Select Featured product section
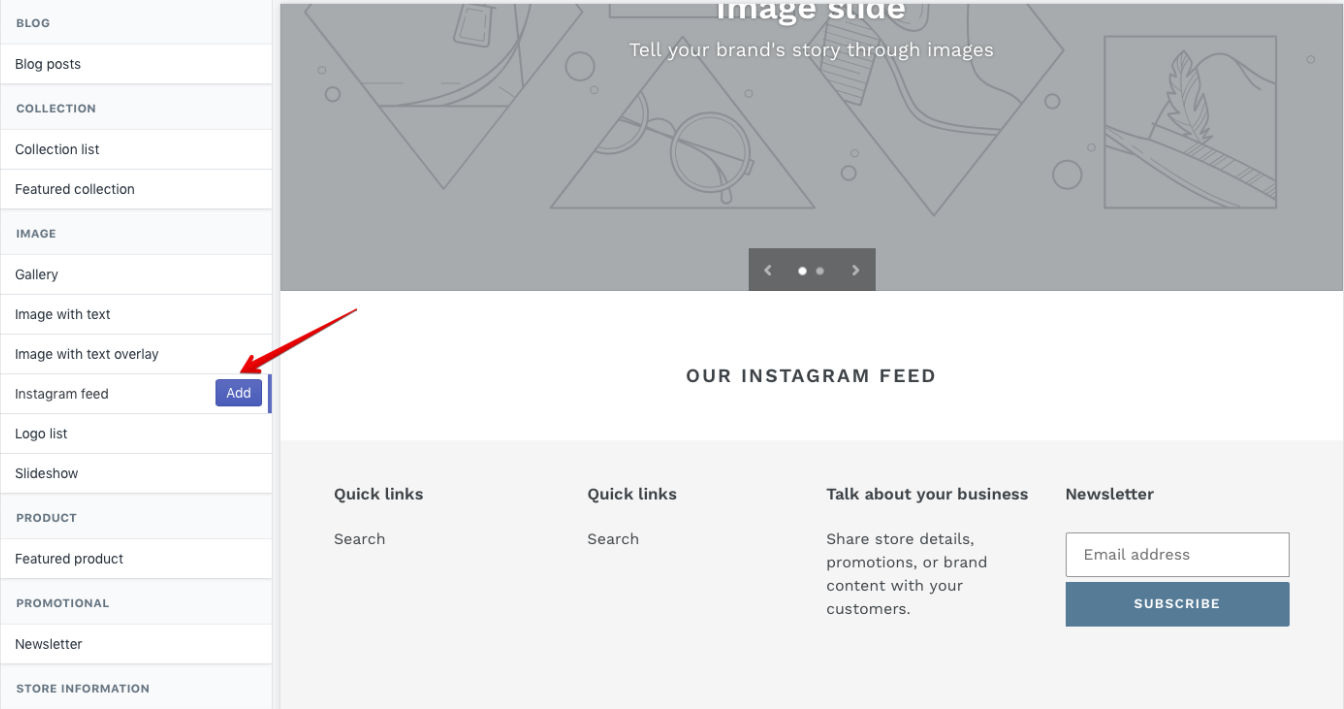Viewport: 1344px width, 709px height. (x=136, y=559)
